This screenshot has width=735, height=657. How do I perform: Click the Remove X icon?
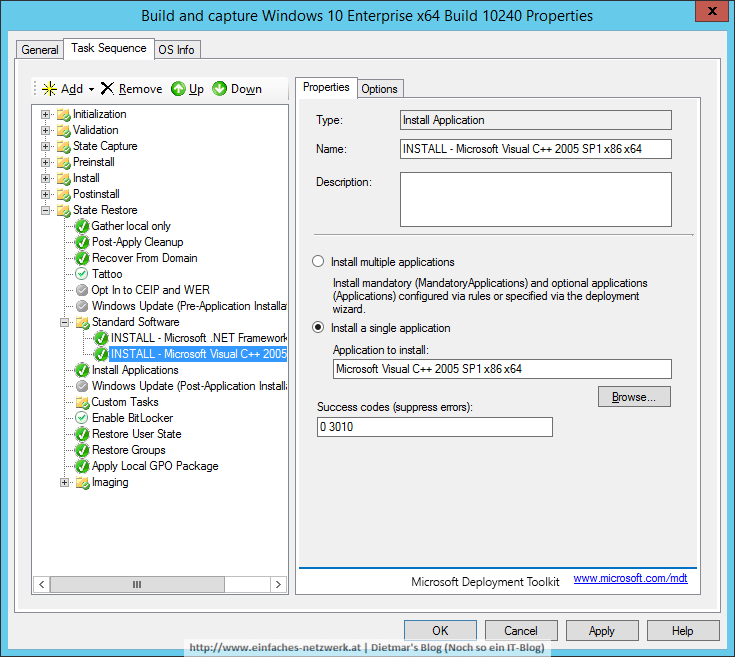[x=107, y=88]
